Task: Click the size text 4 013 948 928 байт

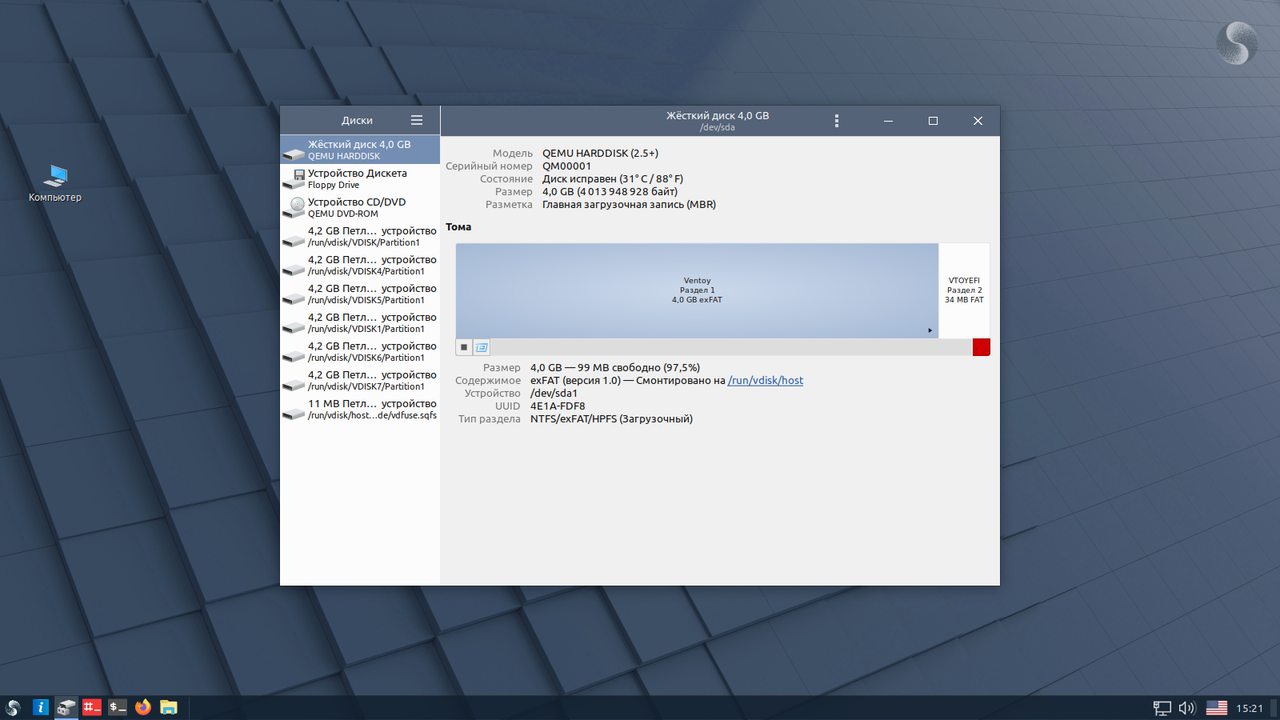Action: tap(627, 192)
